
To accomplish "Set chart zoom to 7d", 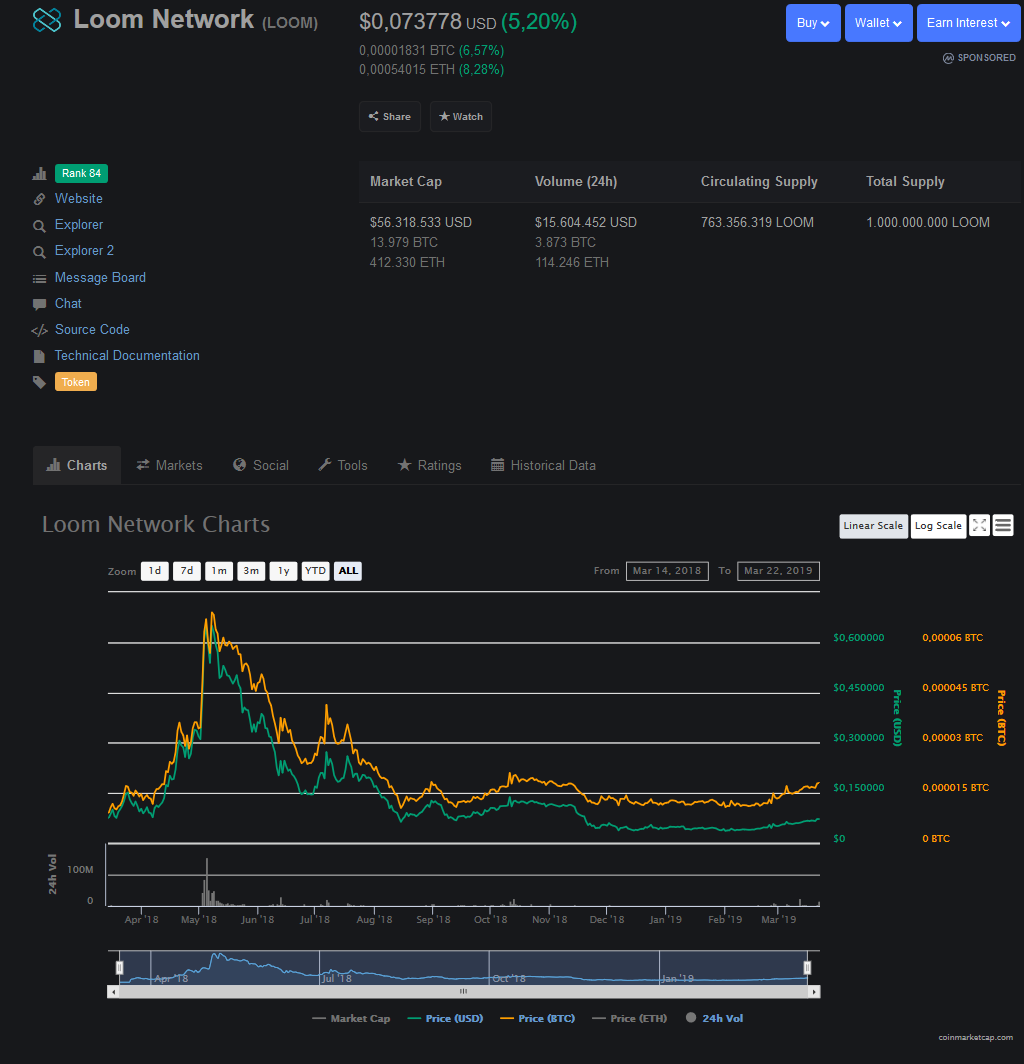I will pos(187,571).
